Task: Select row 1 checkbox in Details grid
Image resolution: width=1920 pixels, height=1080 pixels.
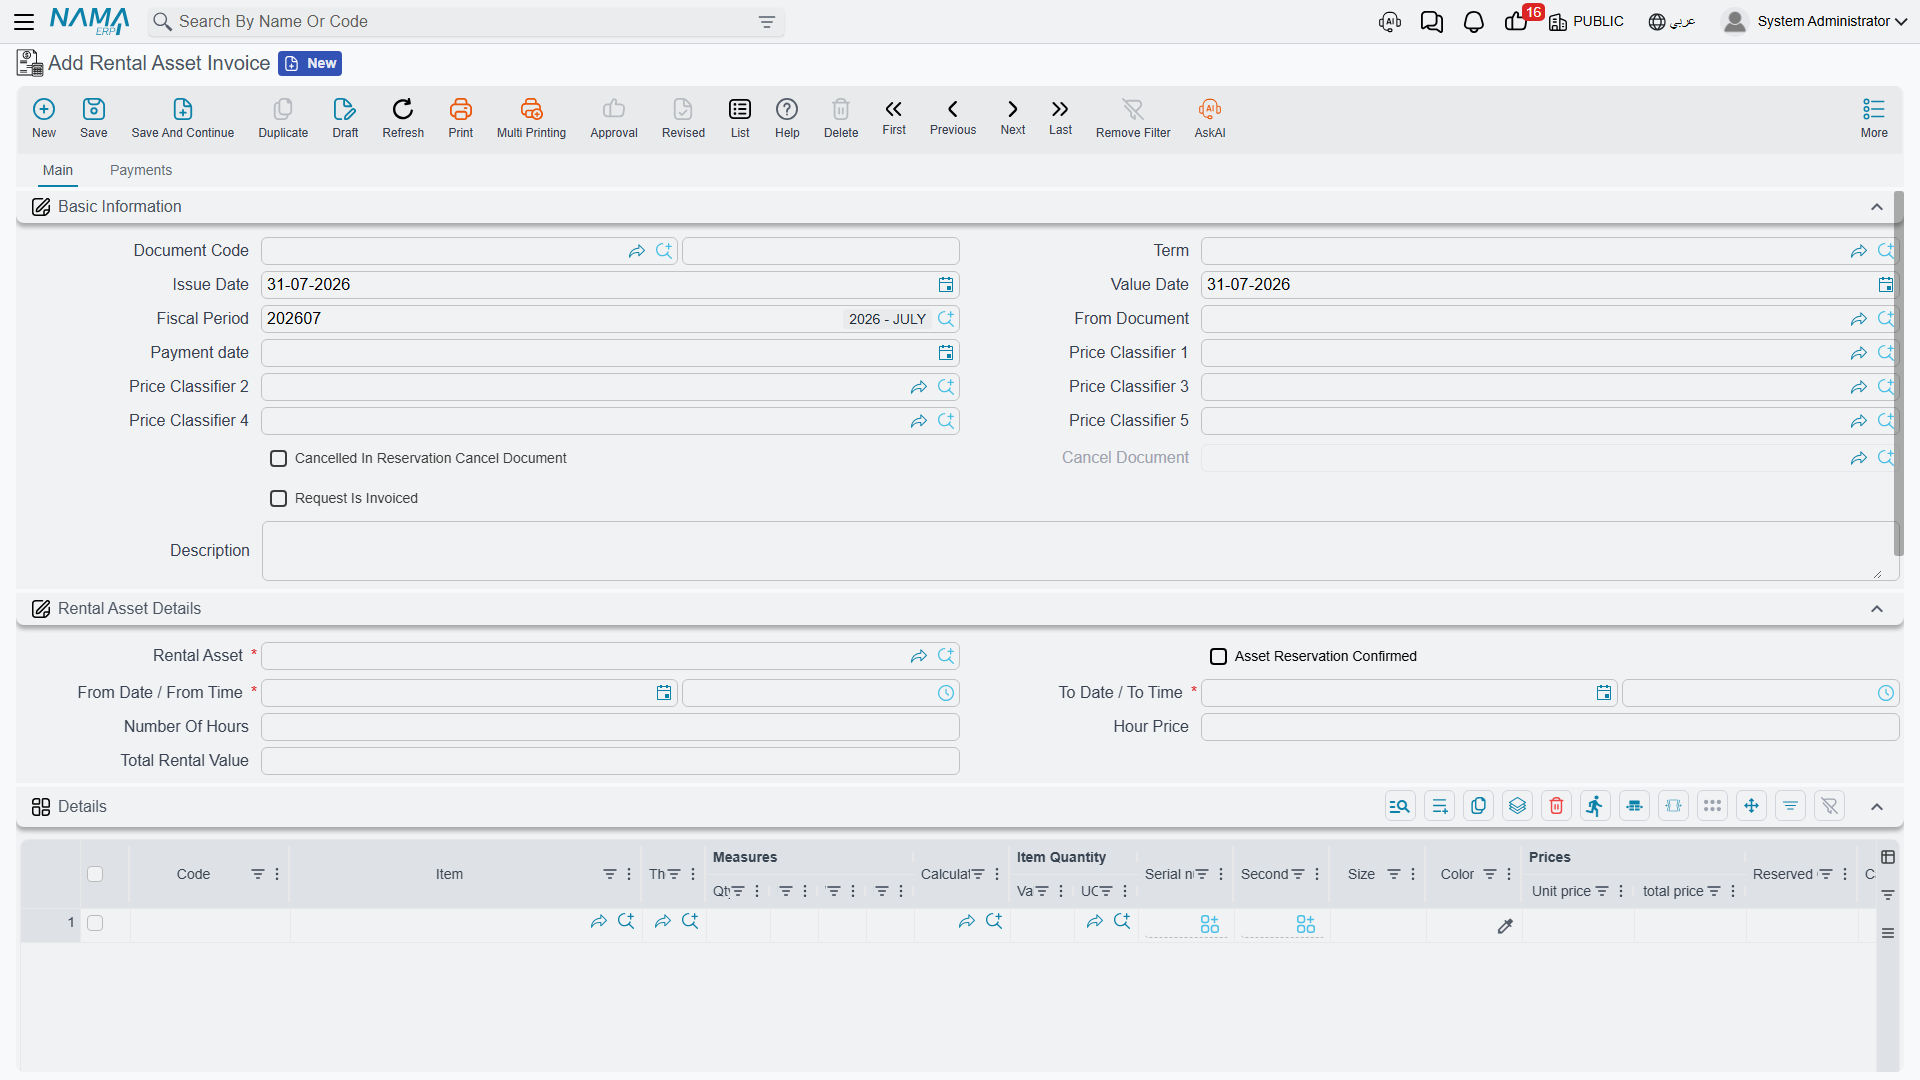Action: (95, 923)
